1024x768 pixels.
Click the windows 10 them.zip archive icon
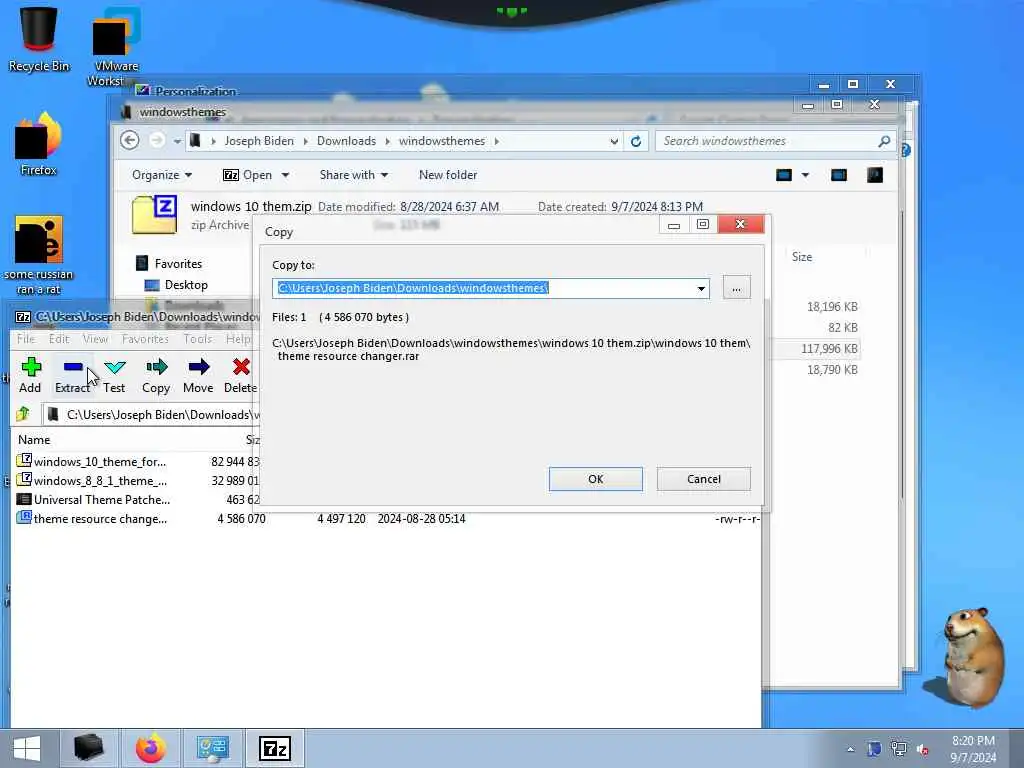pyautogui.click(x=155, y=214)
